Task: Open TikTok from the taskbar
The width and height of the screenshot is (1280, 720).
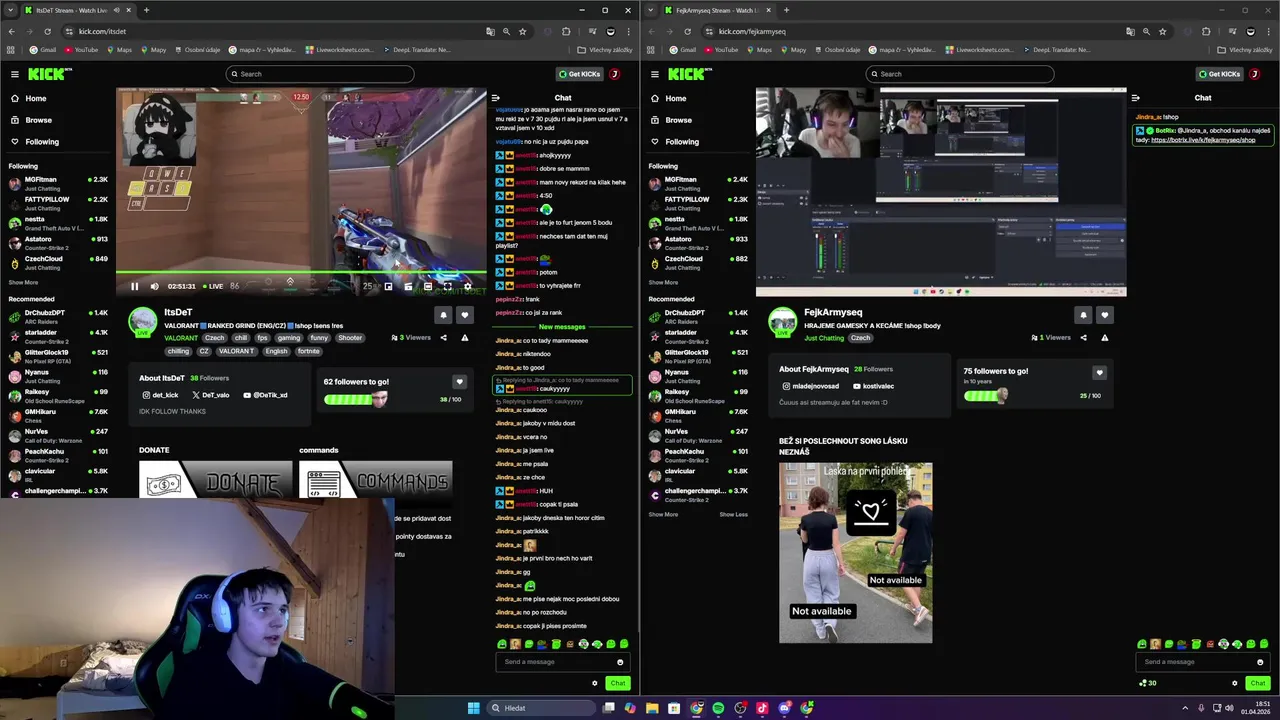Action: 762,708
